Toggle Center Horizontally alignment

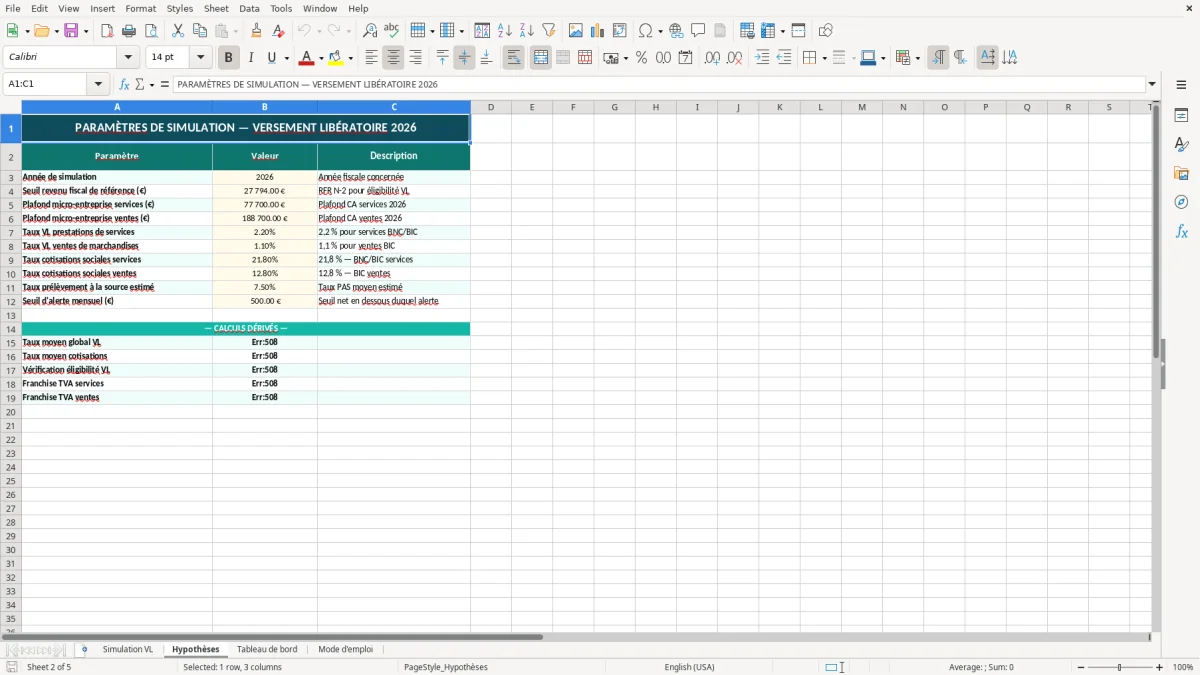coord(394,58)
